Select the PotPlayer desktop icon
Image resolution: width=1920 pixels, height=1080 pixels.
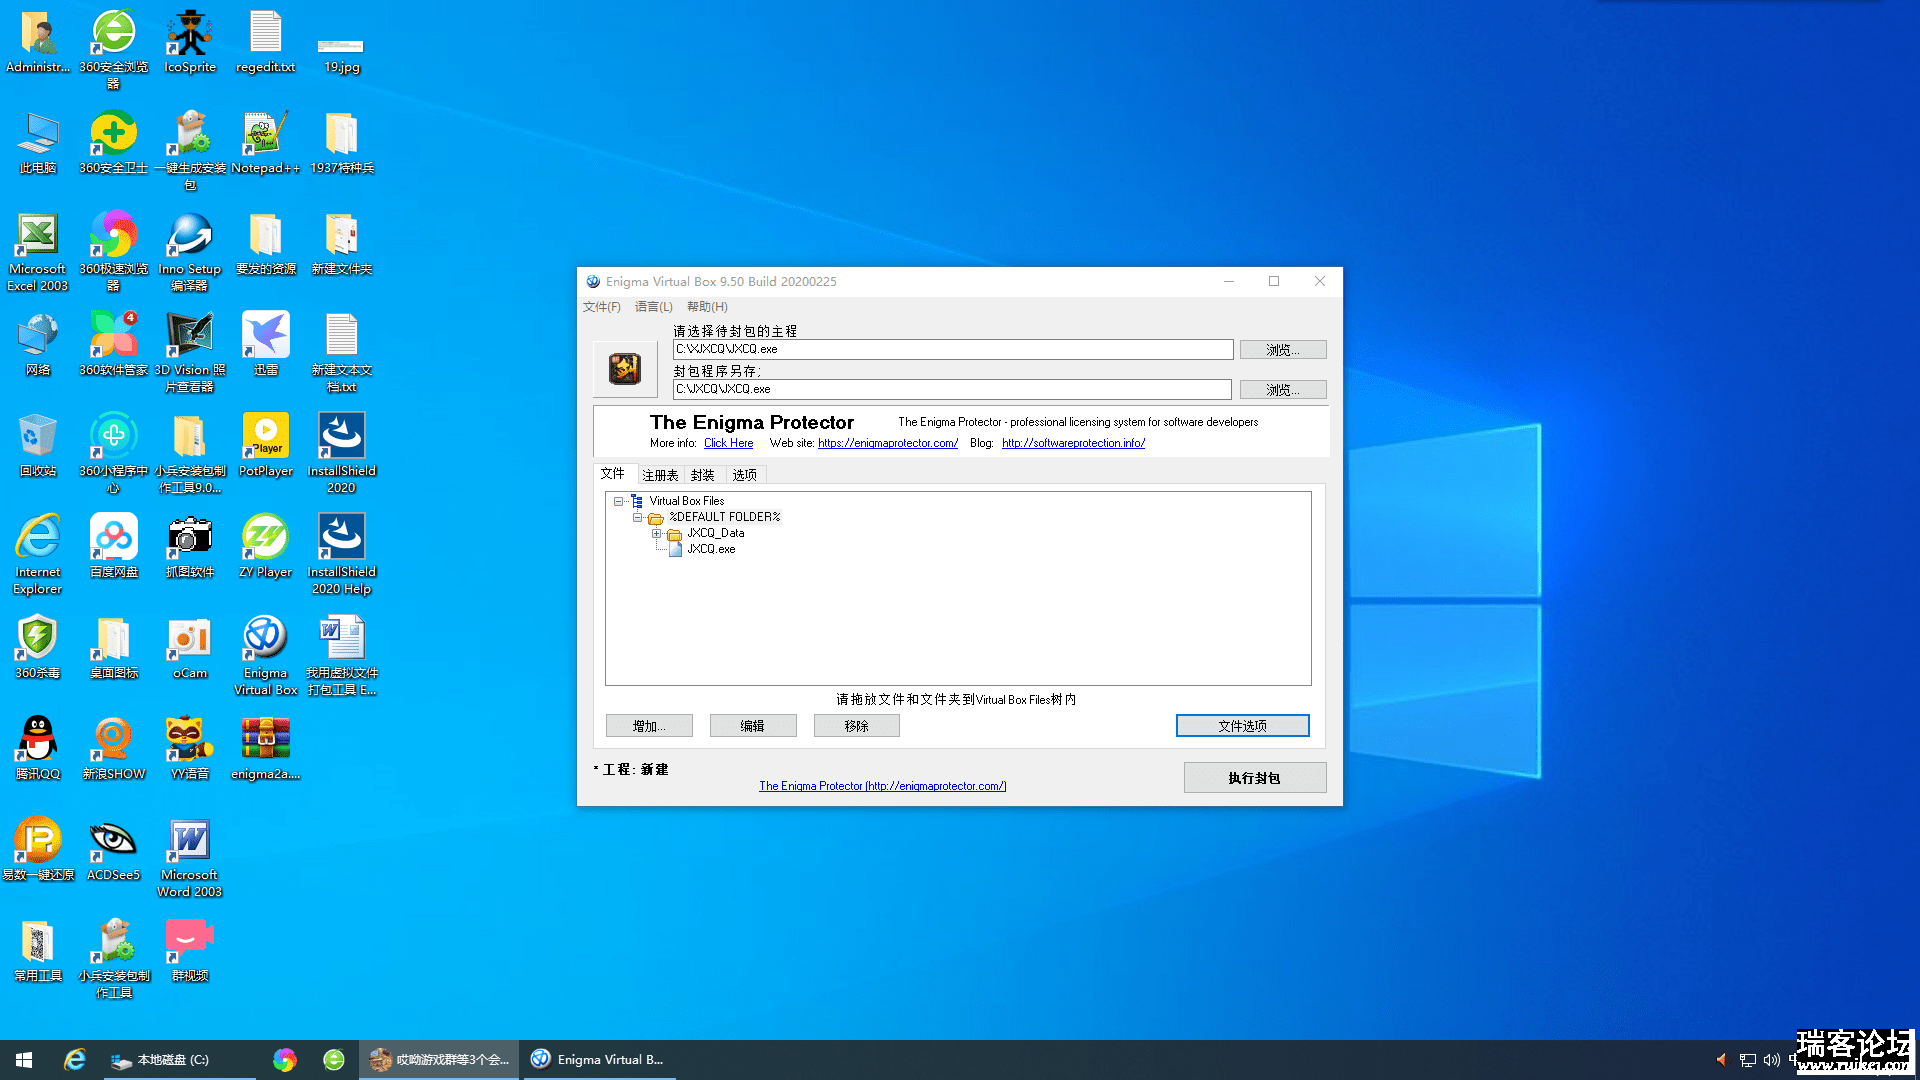266,445
